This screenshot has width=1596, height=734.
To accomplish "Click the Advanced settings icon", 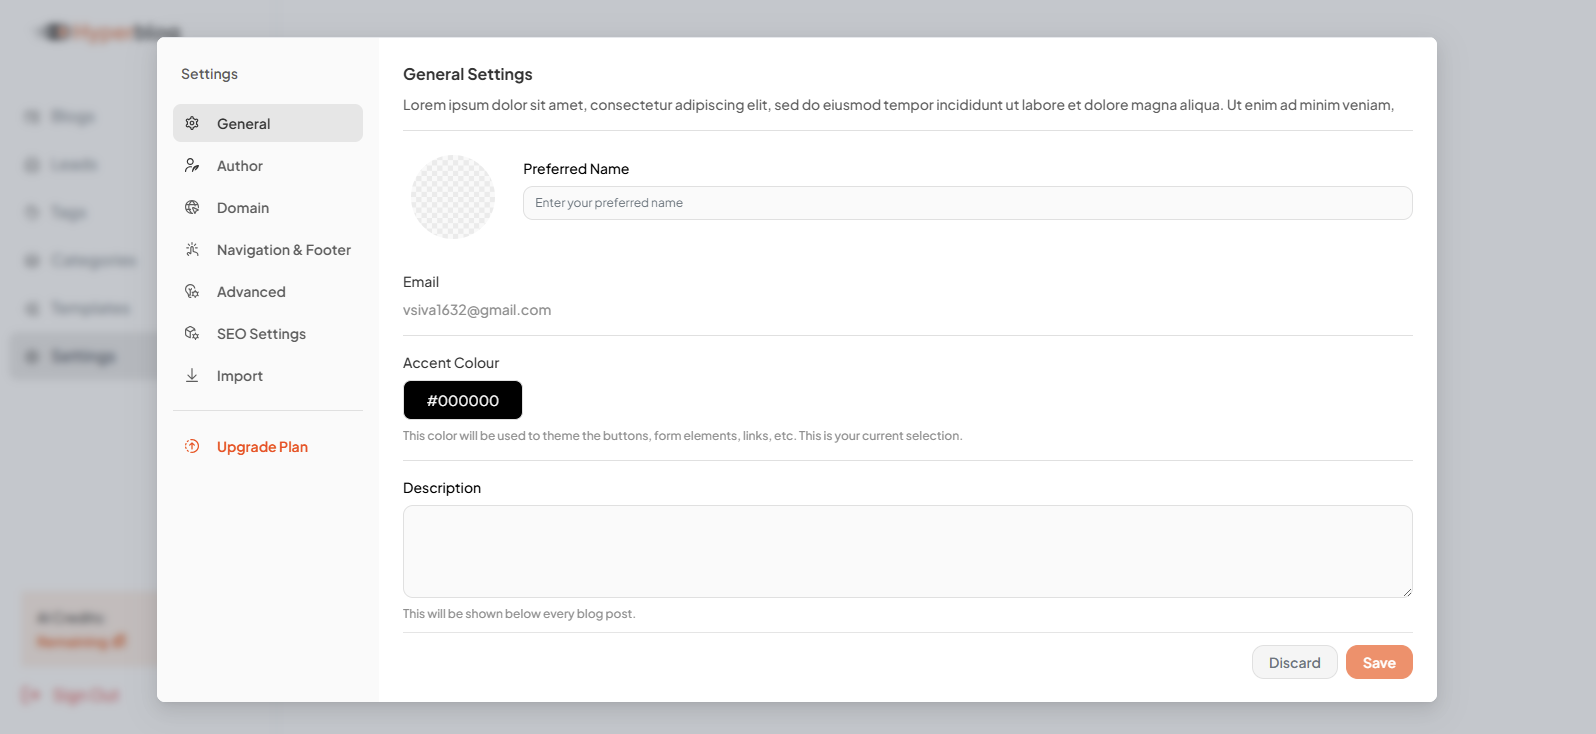I will 192,291.
